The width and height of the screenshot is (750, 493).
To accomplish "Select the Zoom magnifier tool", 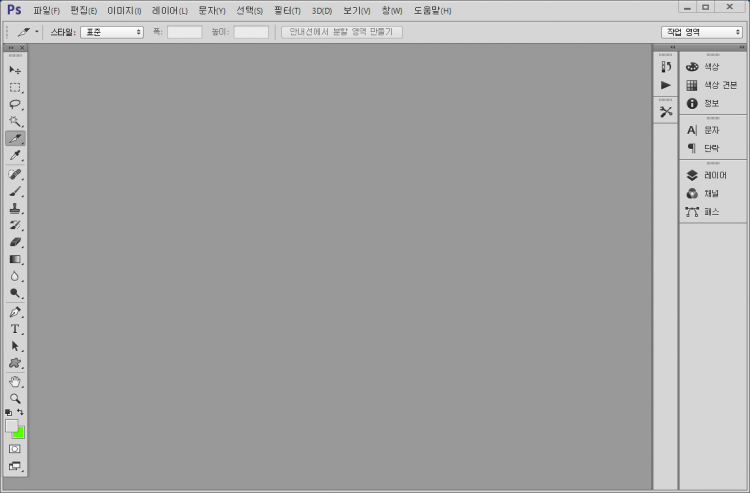I will (15, 397).
